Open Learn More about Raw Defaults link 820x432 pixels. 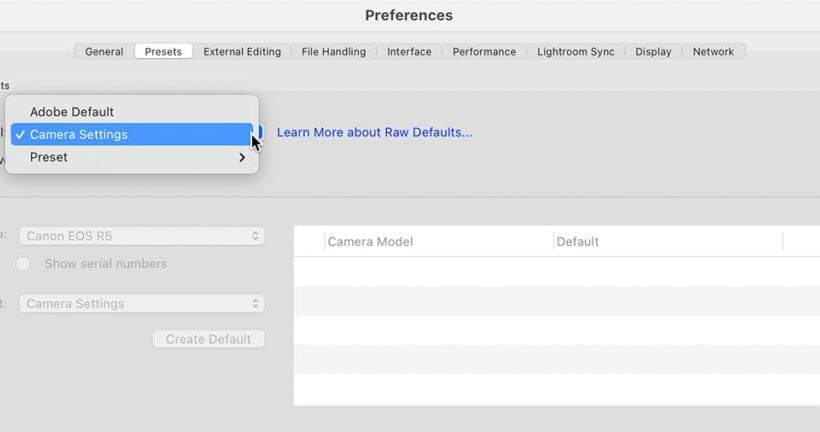pyautogui.click(x=374, y=132)
